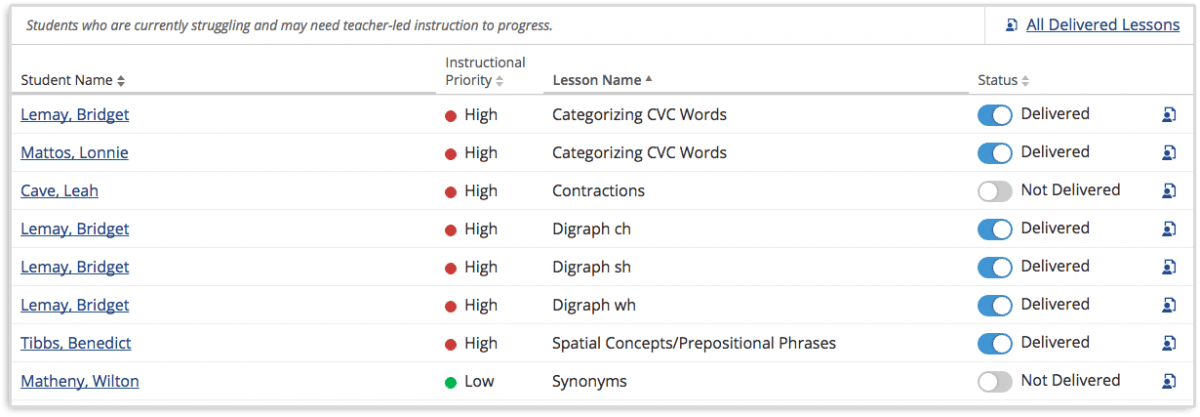The image size is (1200, 417).
Task: Open lesson document icon for Synonyms row
Action: pyautogui.click(x=1168, y=381)
